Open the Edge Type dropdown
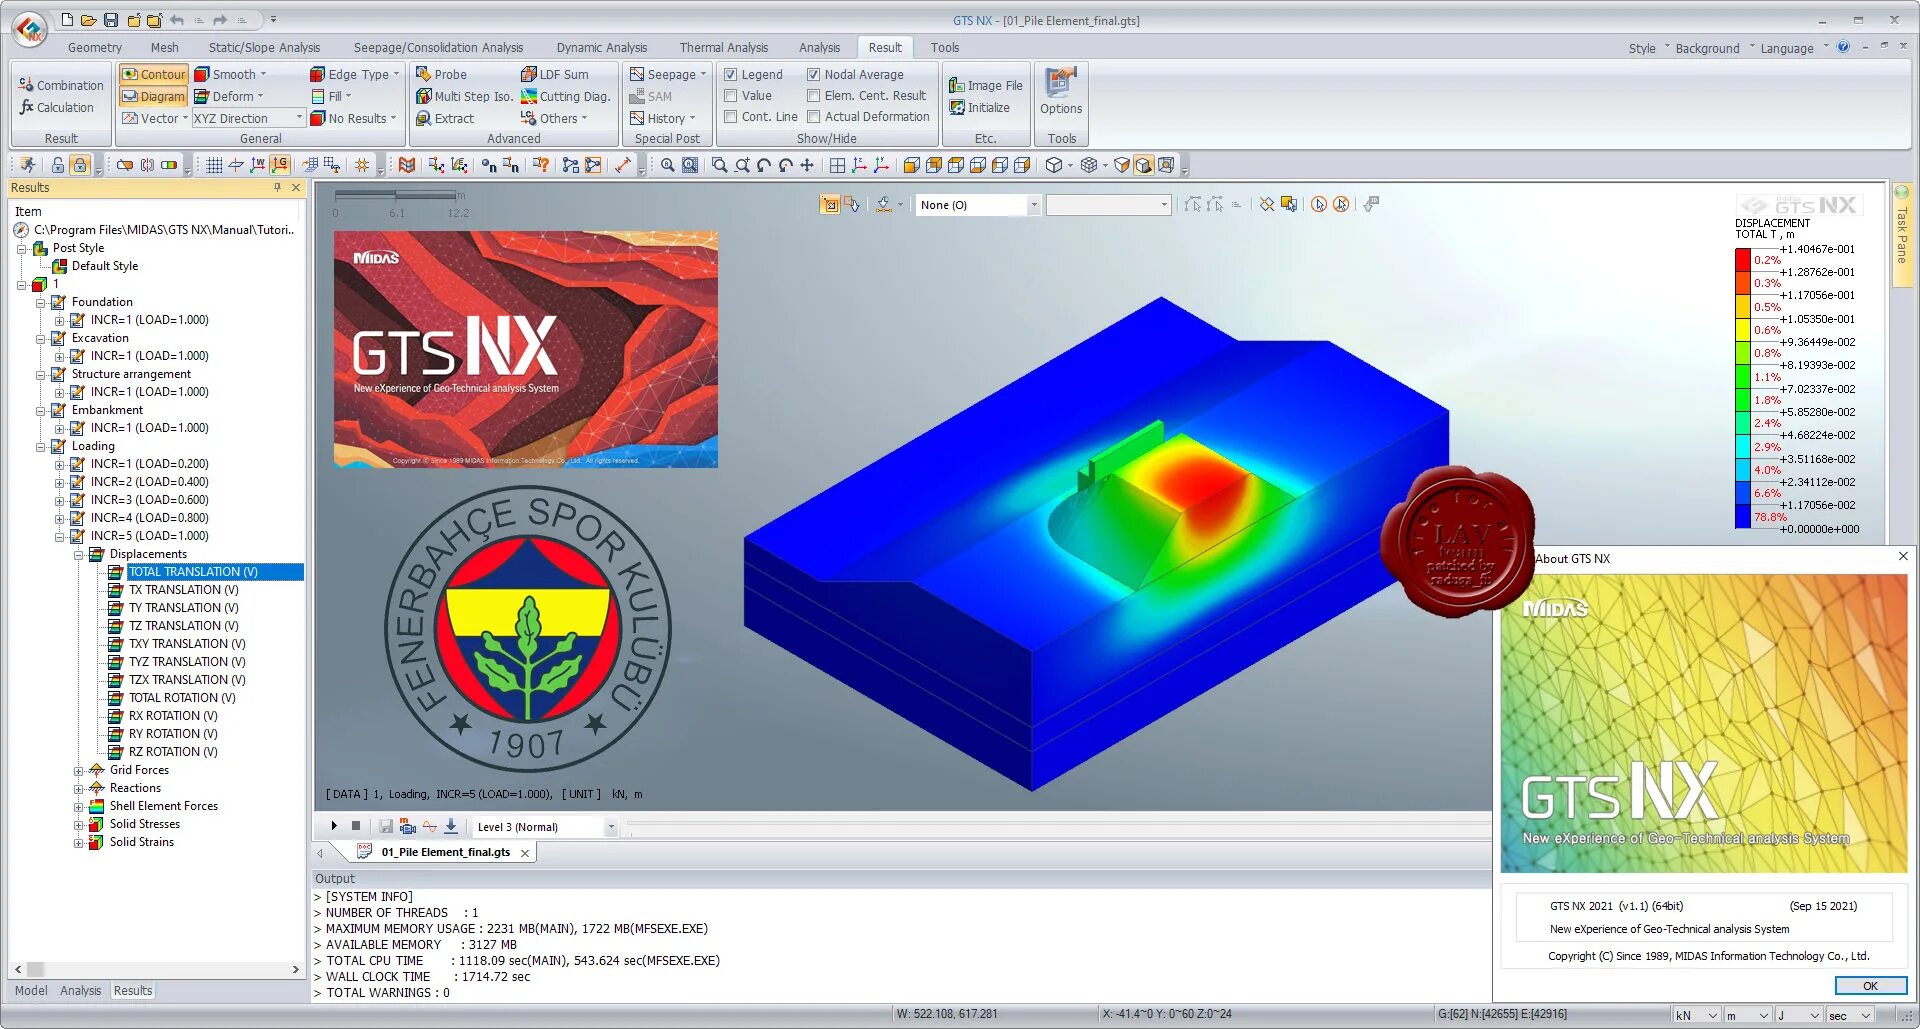This screenshot has height=1029, width=1920. 354,74
